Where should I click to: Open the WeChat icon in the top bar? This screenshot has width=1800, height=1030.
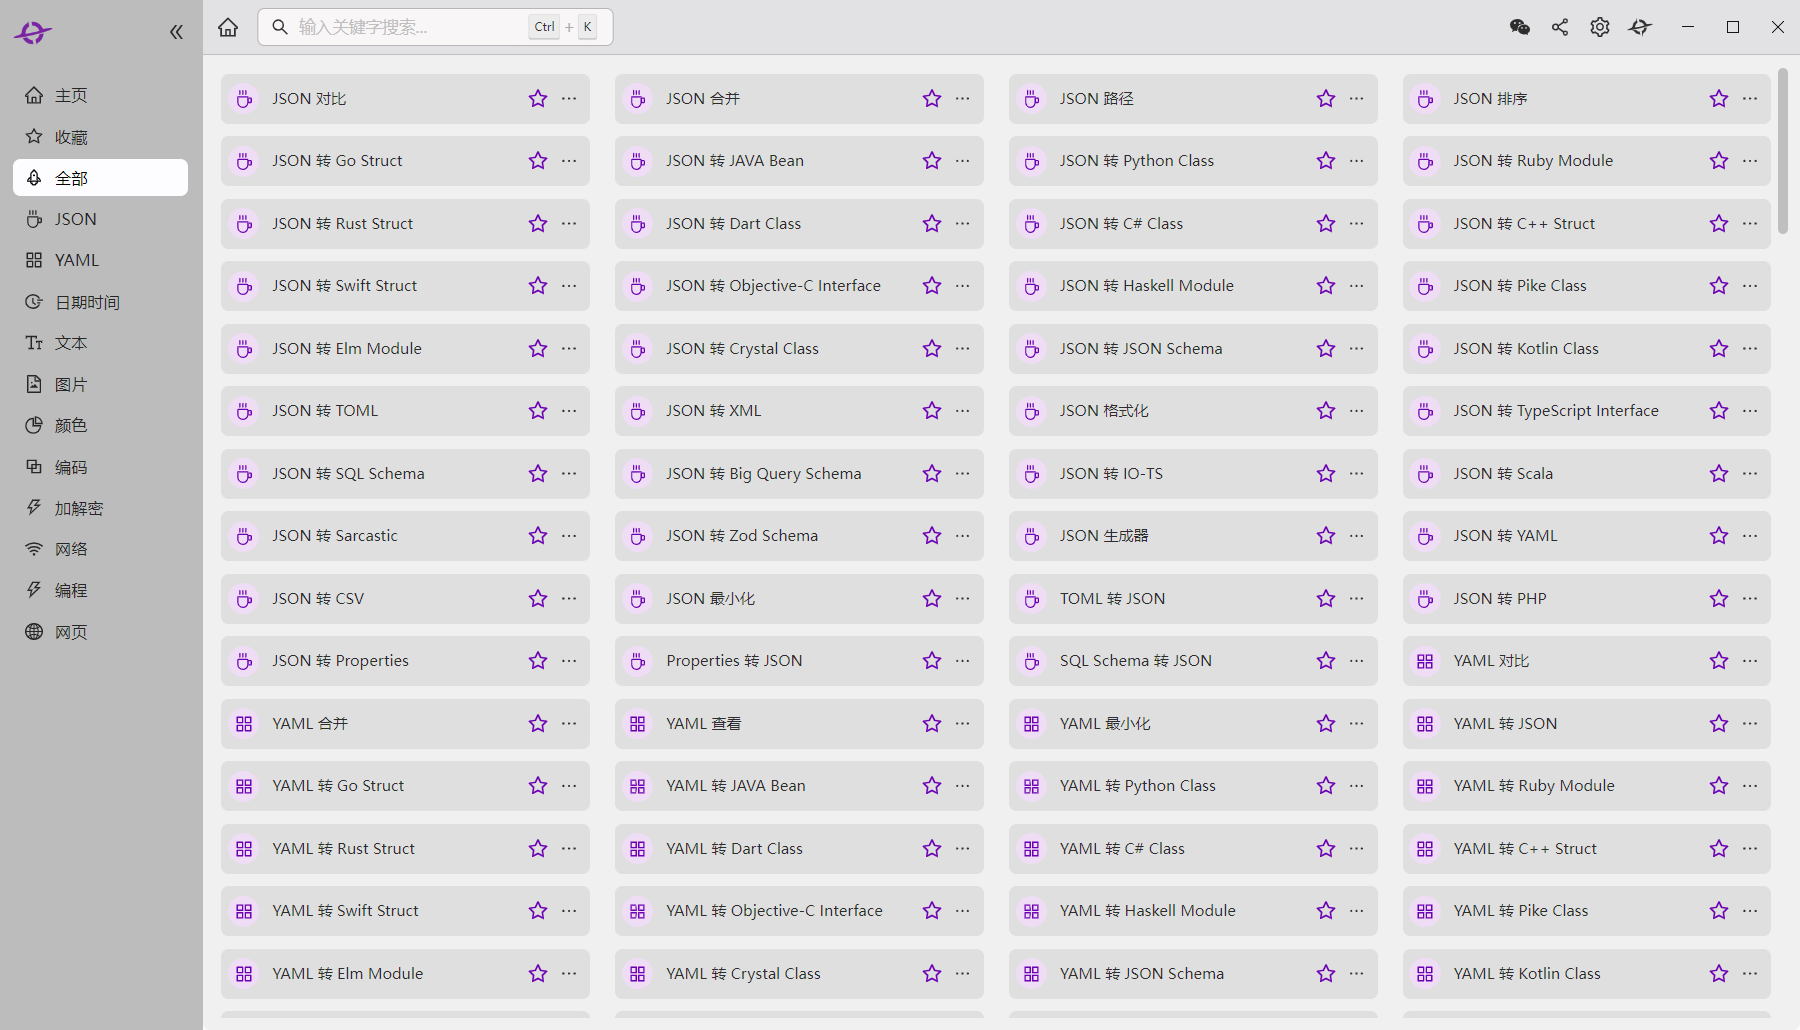tap(1519, 27)
